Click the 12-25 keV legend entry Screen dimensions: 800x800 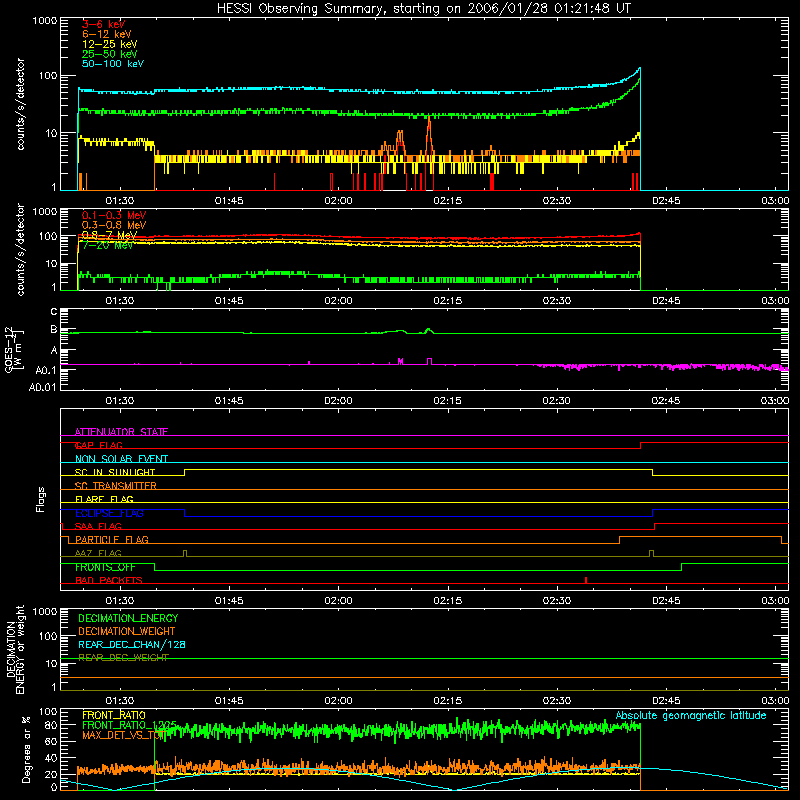[109, 44]
